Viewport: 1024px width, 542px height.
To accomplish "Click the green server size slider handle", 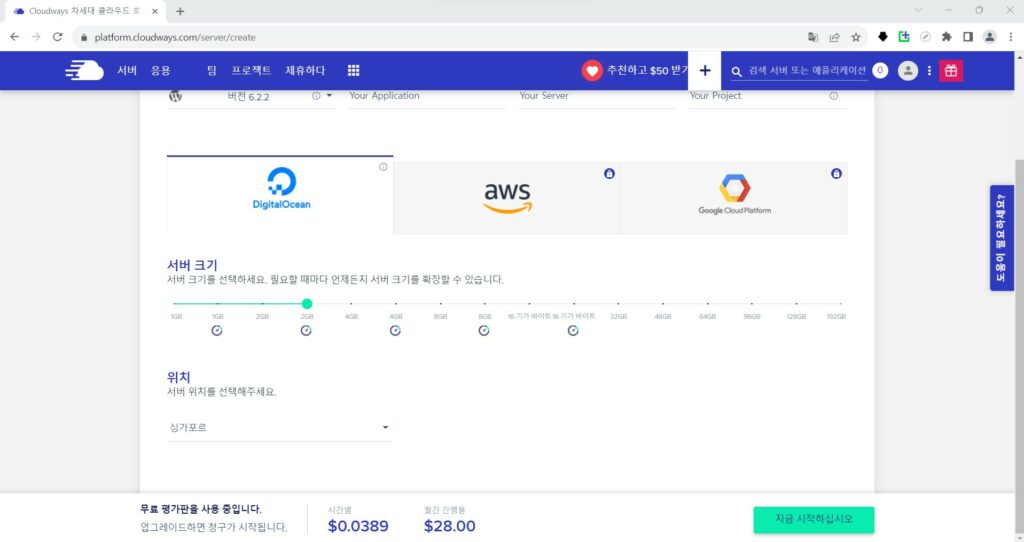I will (307, 304).
